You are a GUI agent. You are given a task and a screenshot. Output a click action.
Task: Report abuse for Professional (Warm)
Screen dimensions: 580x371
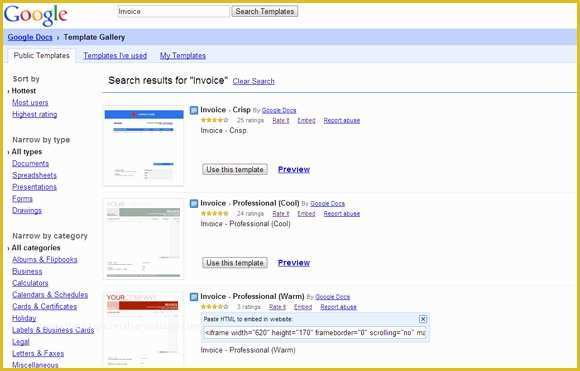338,307
